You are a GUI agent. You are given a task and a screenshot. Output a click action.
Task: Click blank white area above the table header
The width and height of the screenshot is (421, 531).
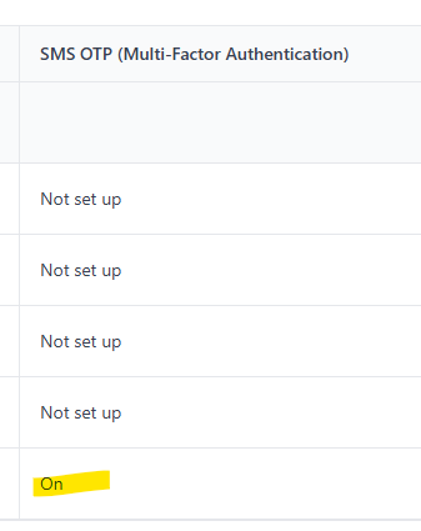point(210,12)
